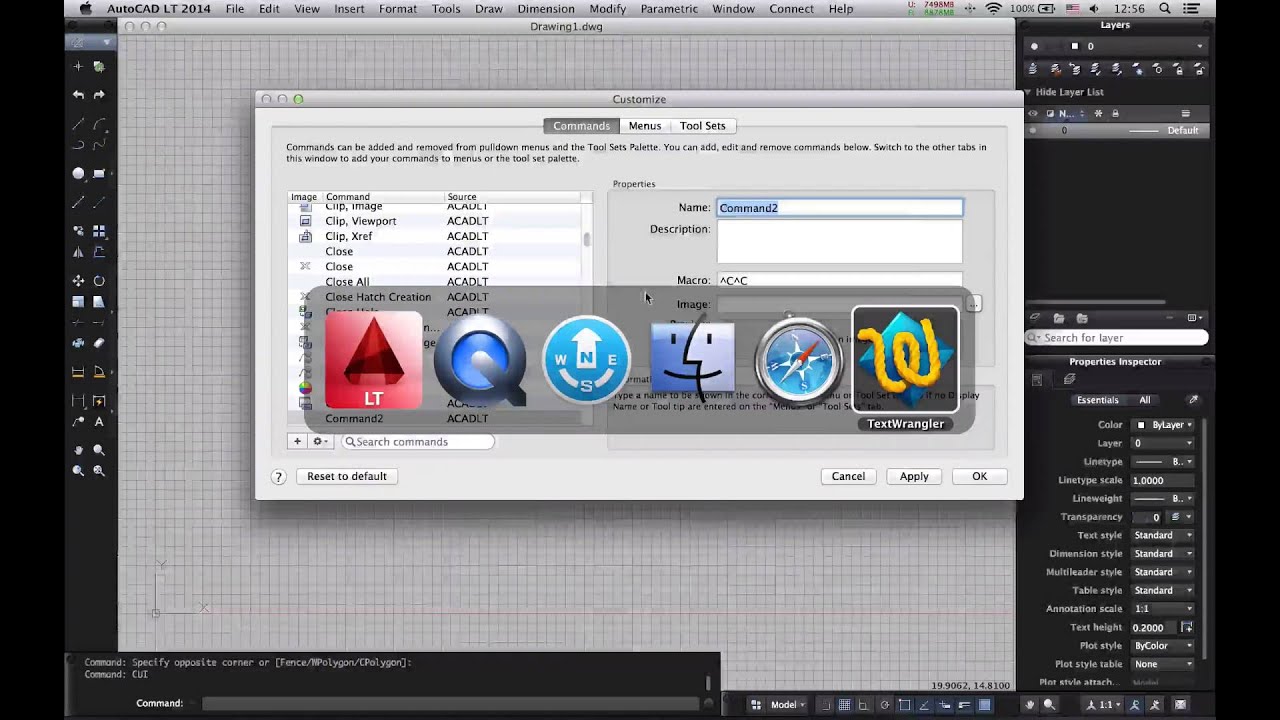Click Reset to default
This screenshot has width=1280, height=720.
347,476
